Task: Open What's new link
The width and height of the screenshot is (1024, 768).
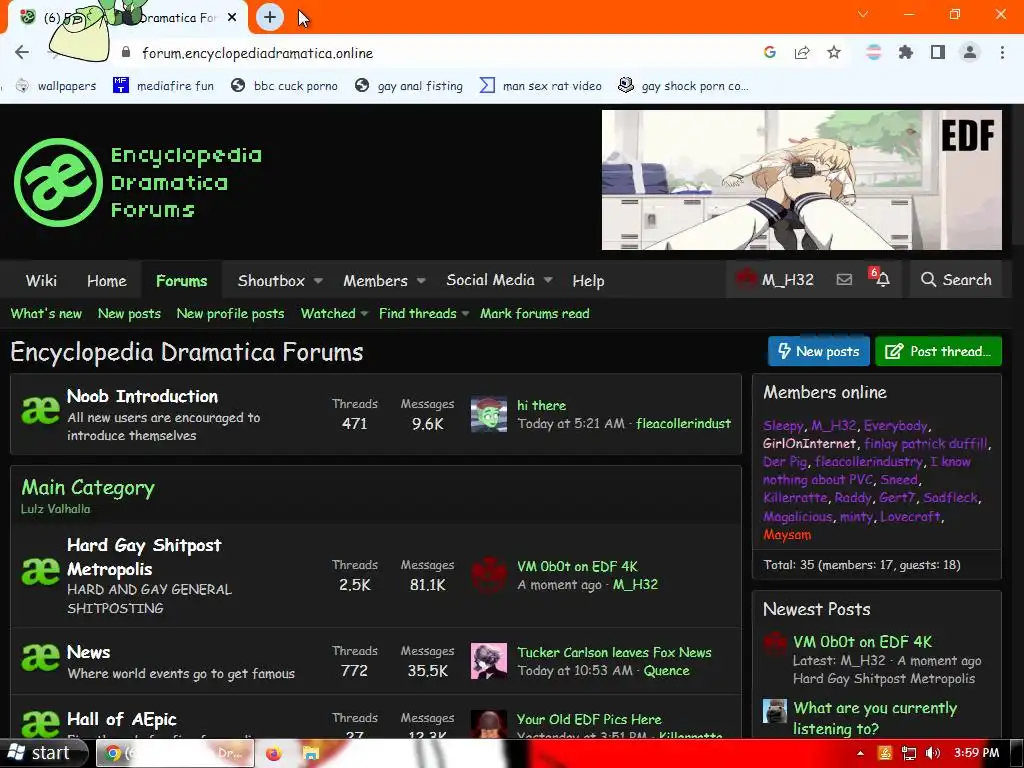Action: tap(46, 313)
